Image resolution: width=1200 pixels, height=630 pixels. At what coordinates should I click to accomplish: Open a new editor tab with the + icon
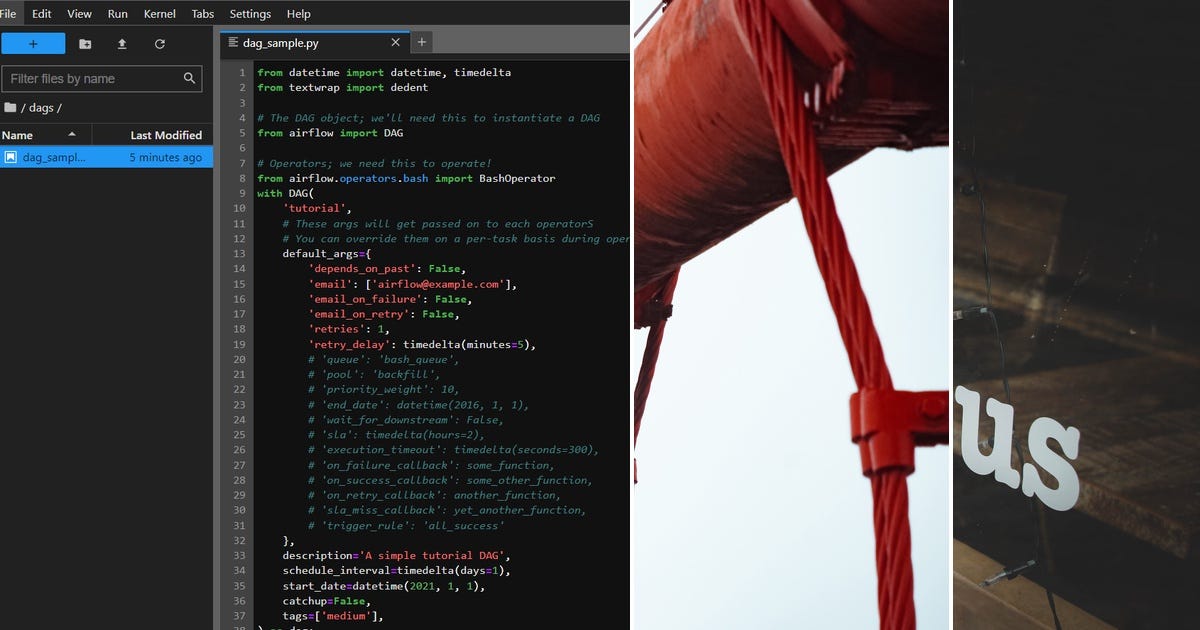tap(421, 42)
